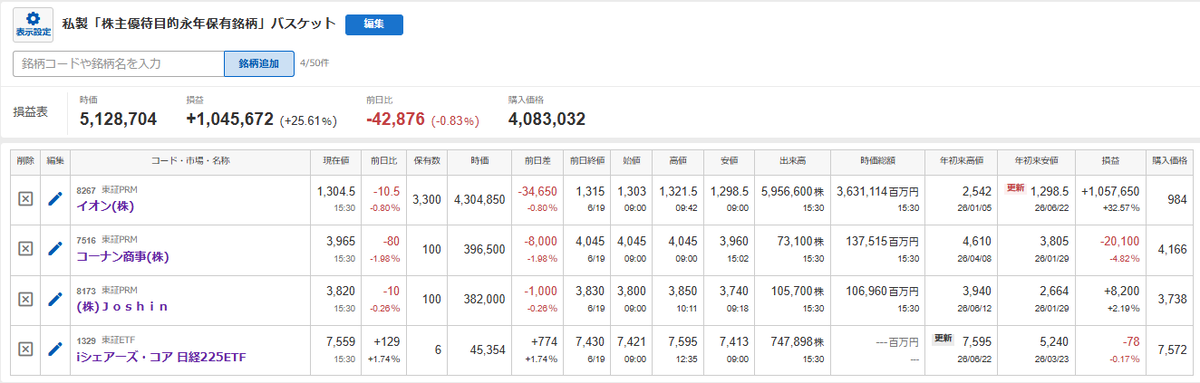
Task: Edit the コーナン商事 row with pencil
Action: [55, 249]
